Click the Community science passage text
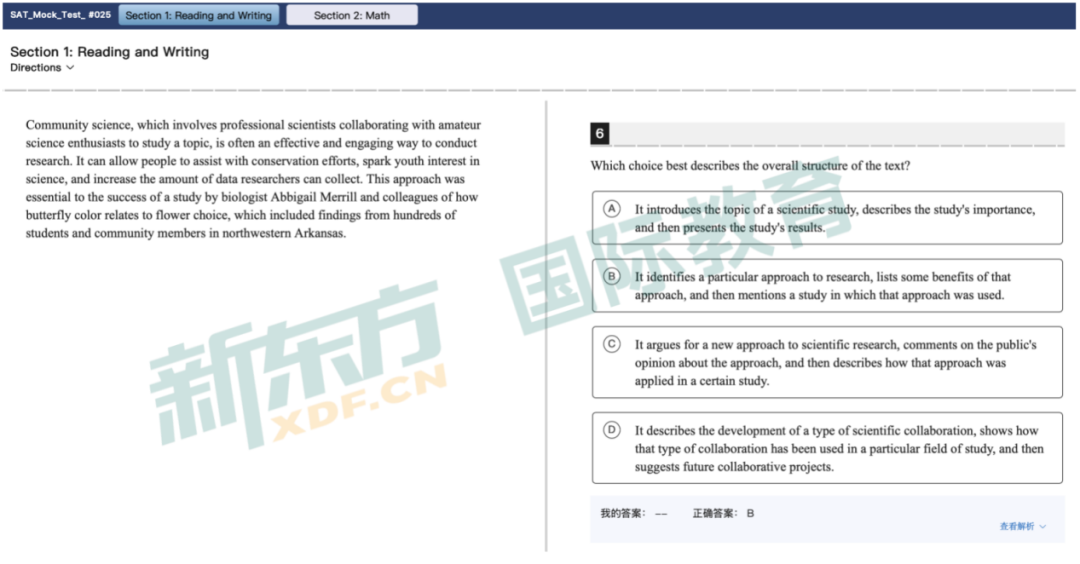Screen dimensions: 1080x564 coord(253,179)
